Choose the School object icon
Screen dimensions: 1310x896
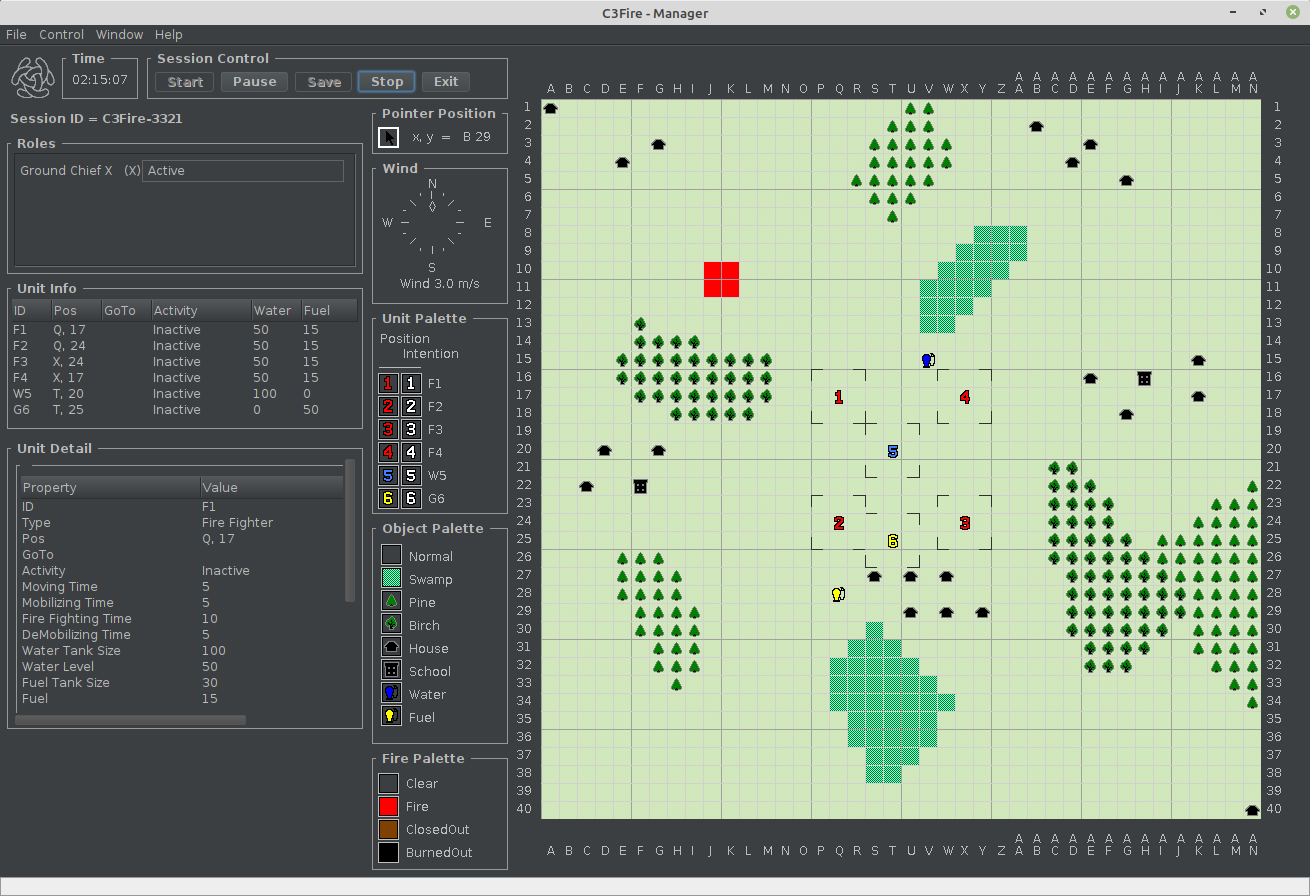(390, 671)
